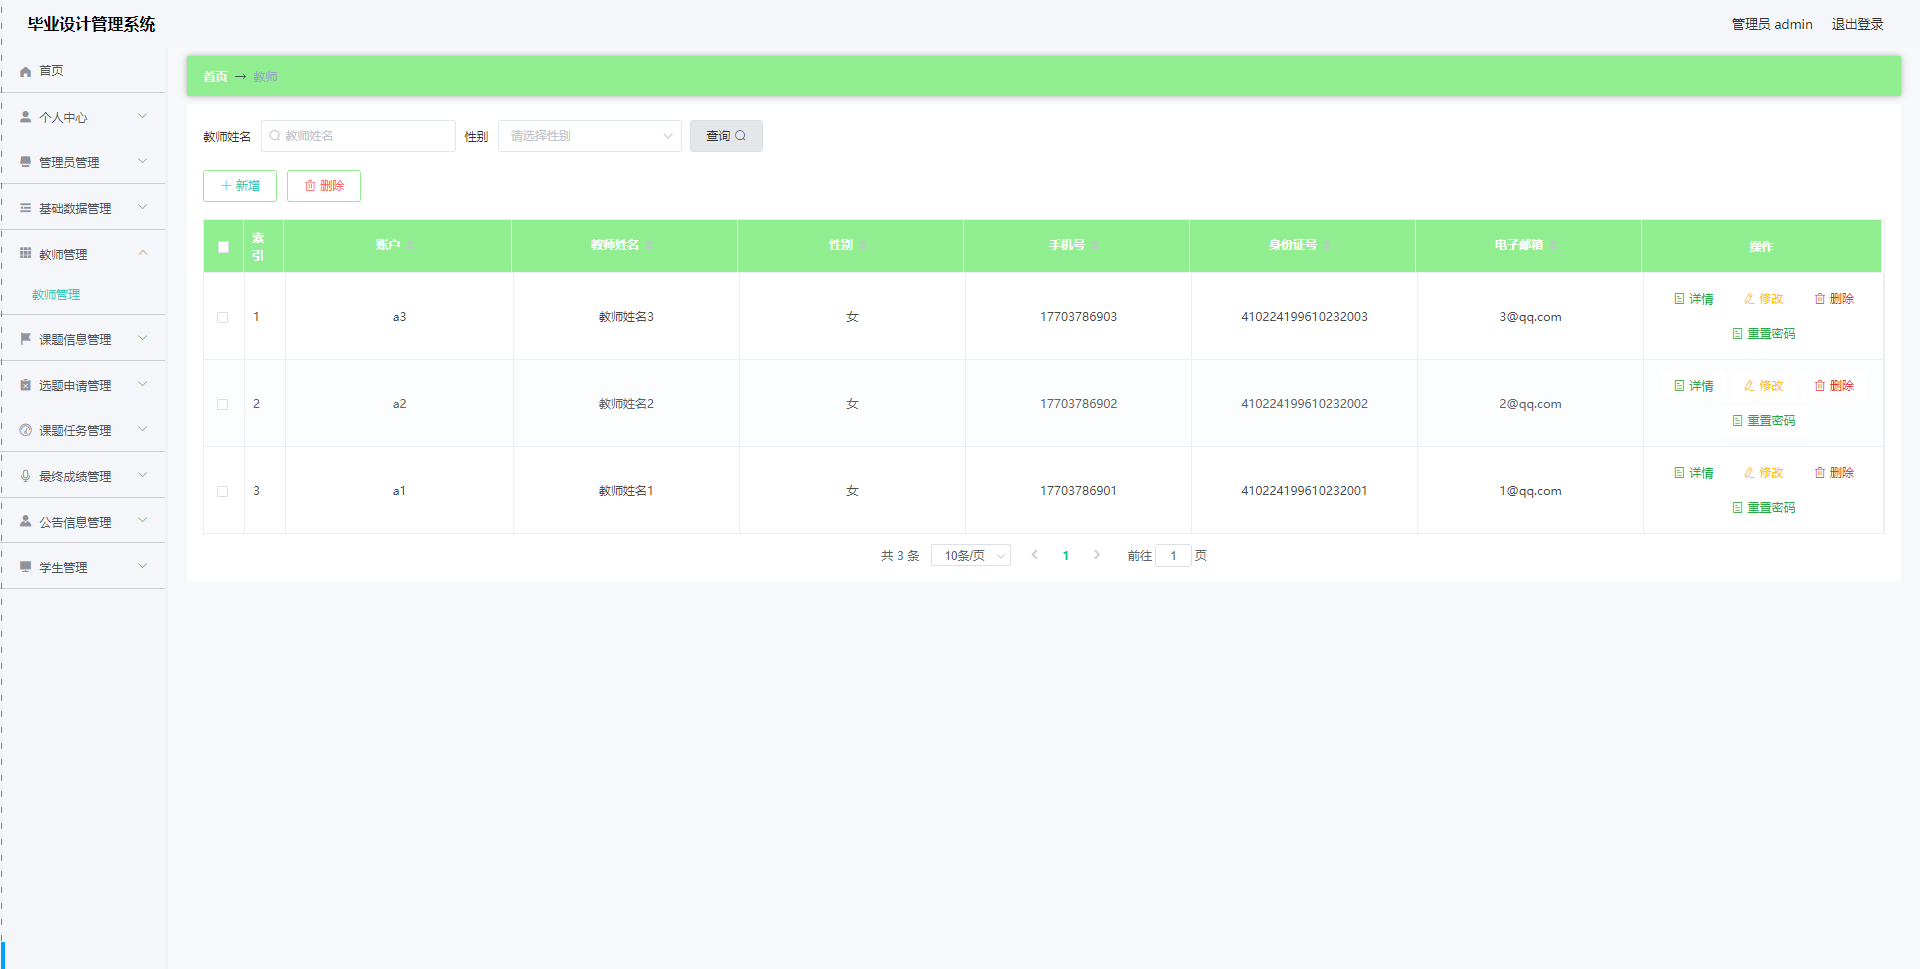Click the sort icon on 账户 column

pyautogui.click(x=410, y=245)
